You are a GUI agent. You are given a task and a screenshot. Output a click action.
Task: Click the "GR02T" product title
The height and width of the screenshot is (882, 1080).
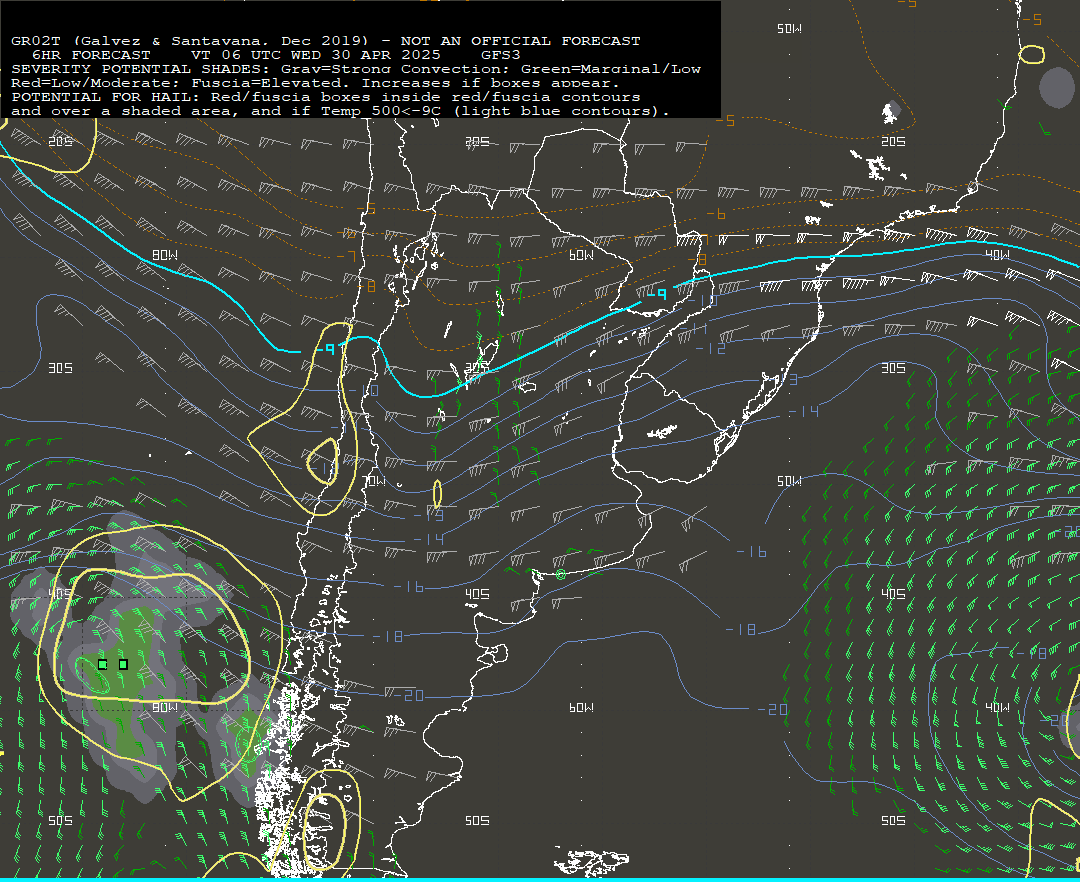tap(36, 41)
